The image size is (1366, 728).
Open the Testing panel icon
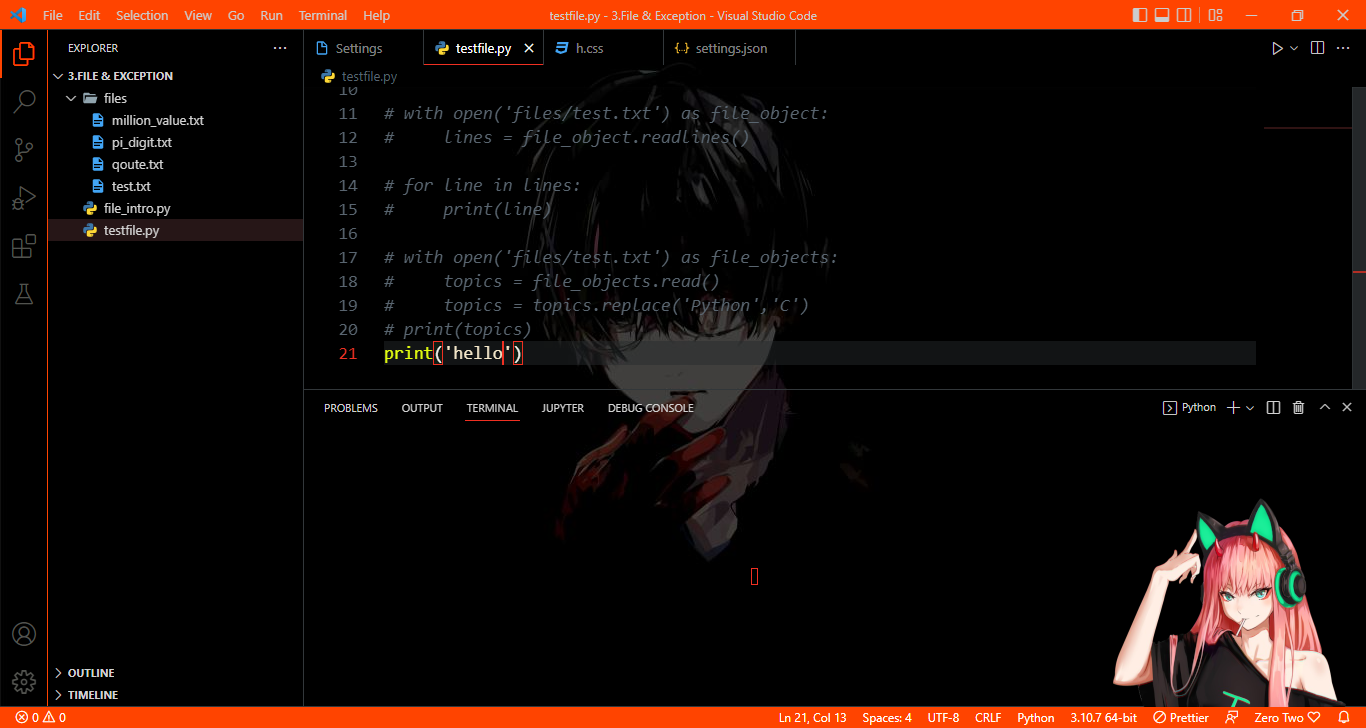(24, 293)
